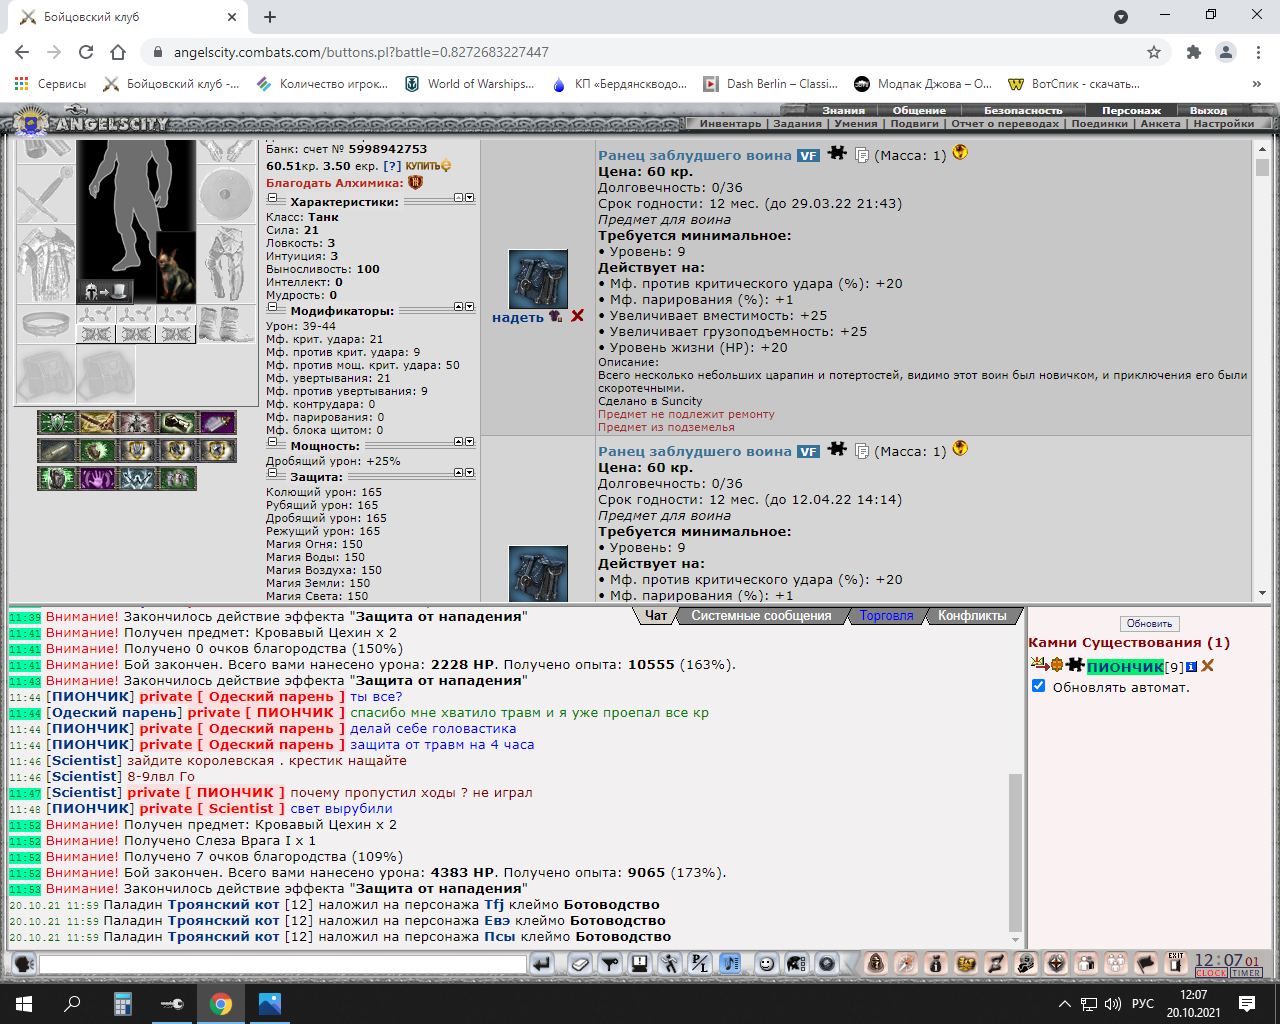
Task: Click the leg armor equipment slot
Action: tap(226, 264)
